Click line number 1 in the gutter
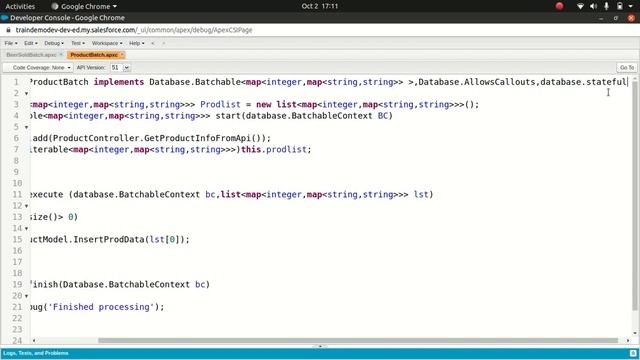 click(x=16, y=82)
